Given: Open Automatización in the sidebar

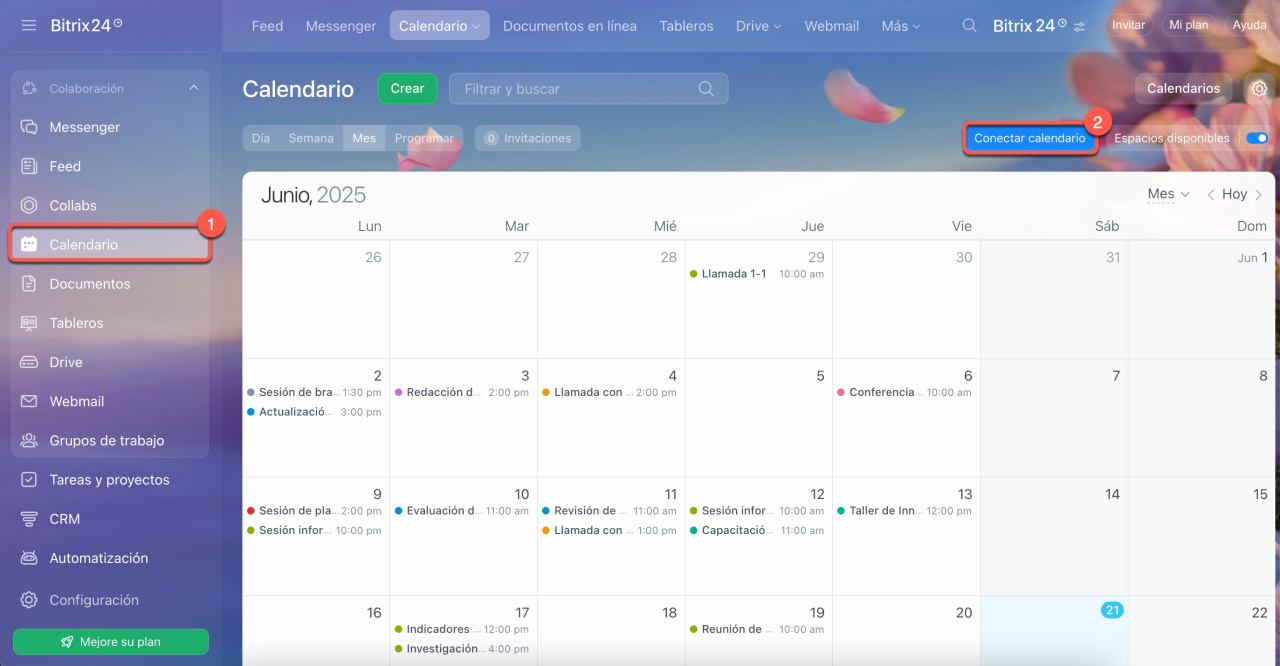Looking at the screenshot, I should coord(110,558).
